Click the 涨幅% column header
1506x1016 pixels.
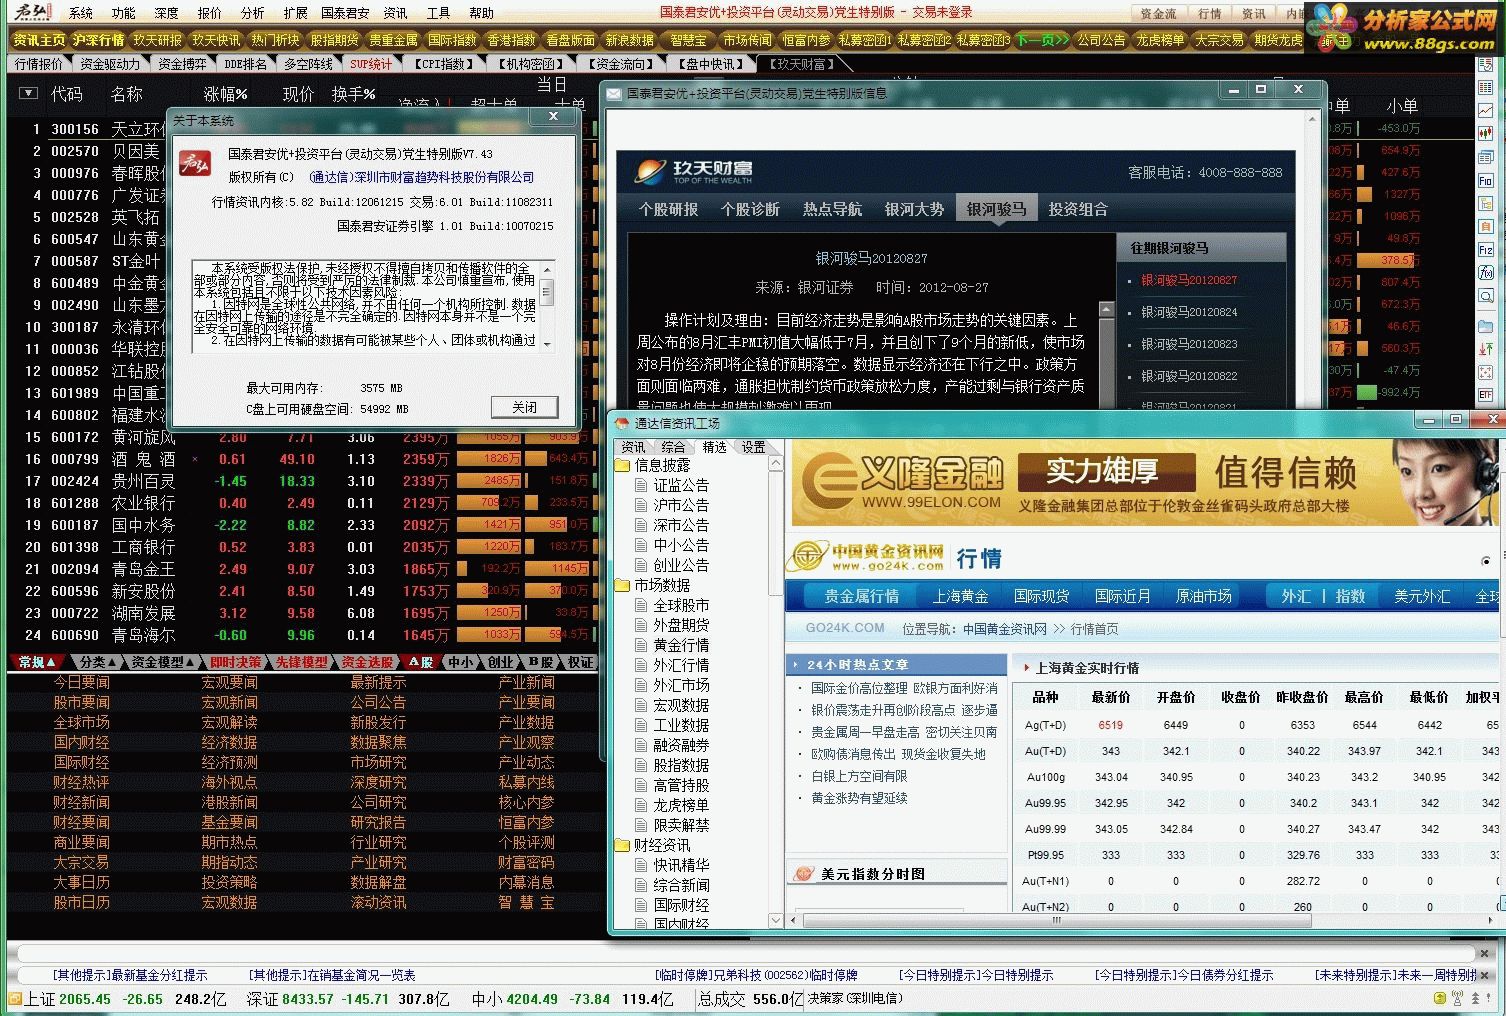point(225,94)
